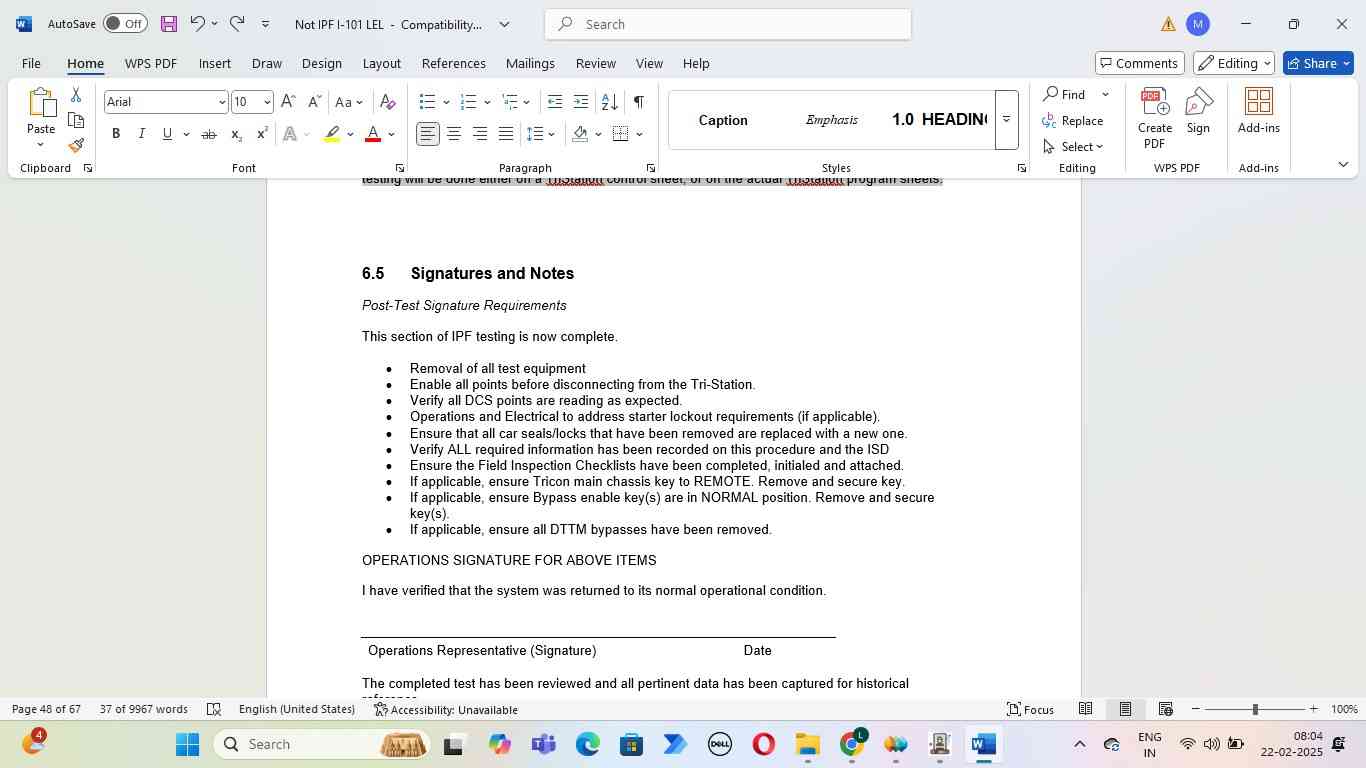Decrease paragraph indent
This screenshot has height=768, width=1366.
555,102
